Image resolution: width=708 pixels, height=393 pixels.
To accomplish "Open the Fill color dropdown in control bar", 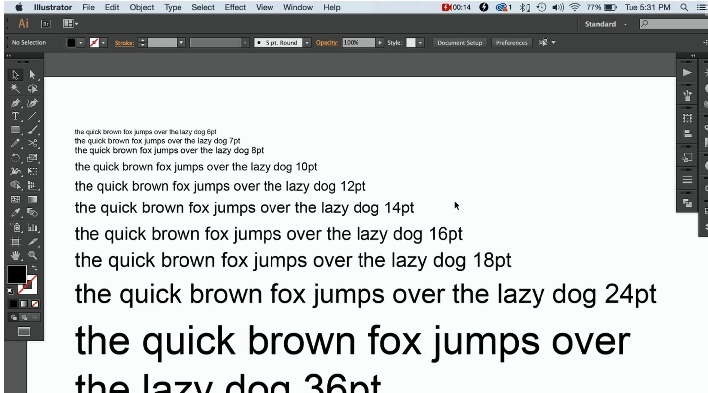I will [x=81, y=43].
